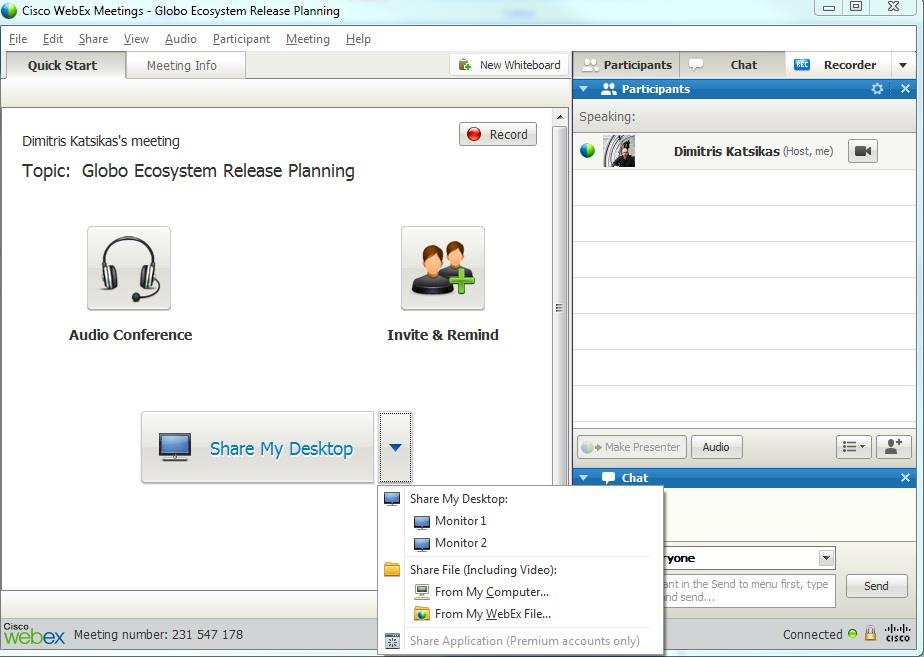Viewport: 924px width, 657px height.
Task: Close the WebEx Meetings window
Action: click(x=893, y=7)
